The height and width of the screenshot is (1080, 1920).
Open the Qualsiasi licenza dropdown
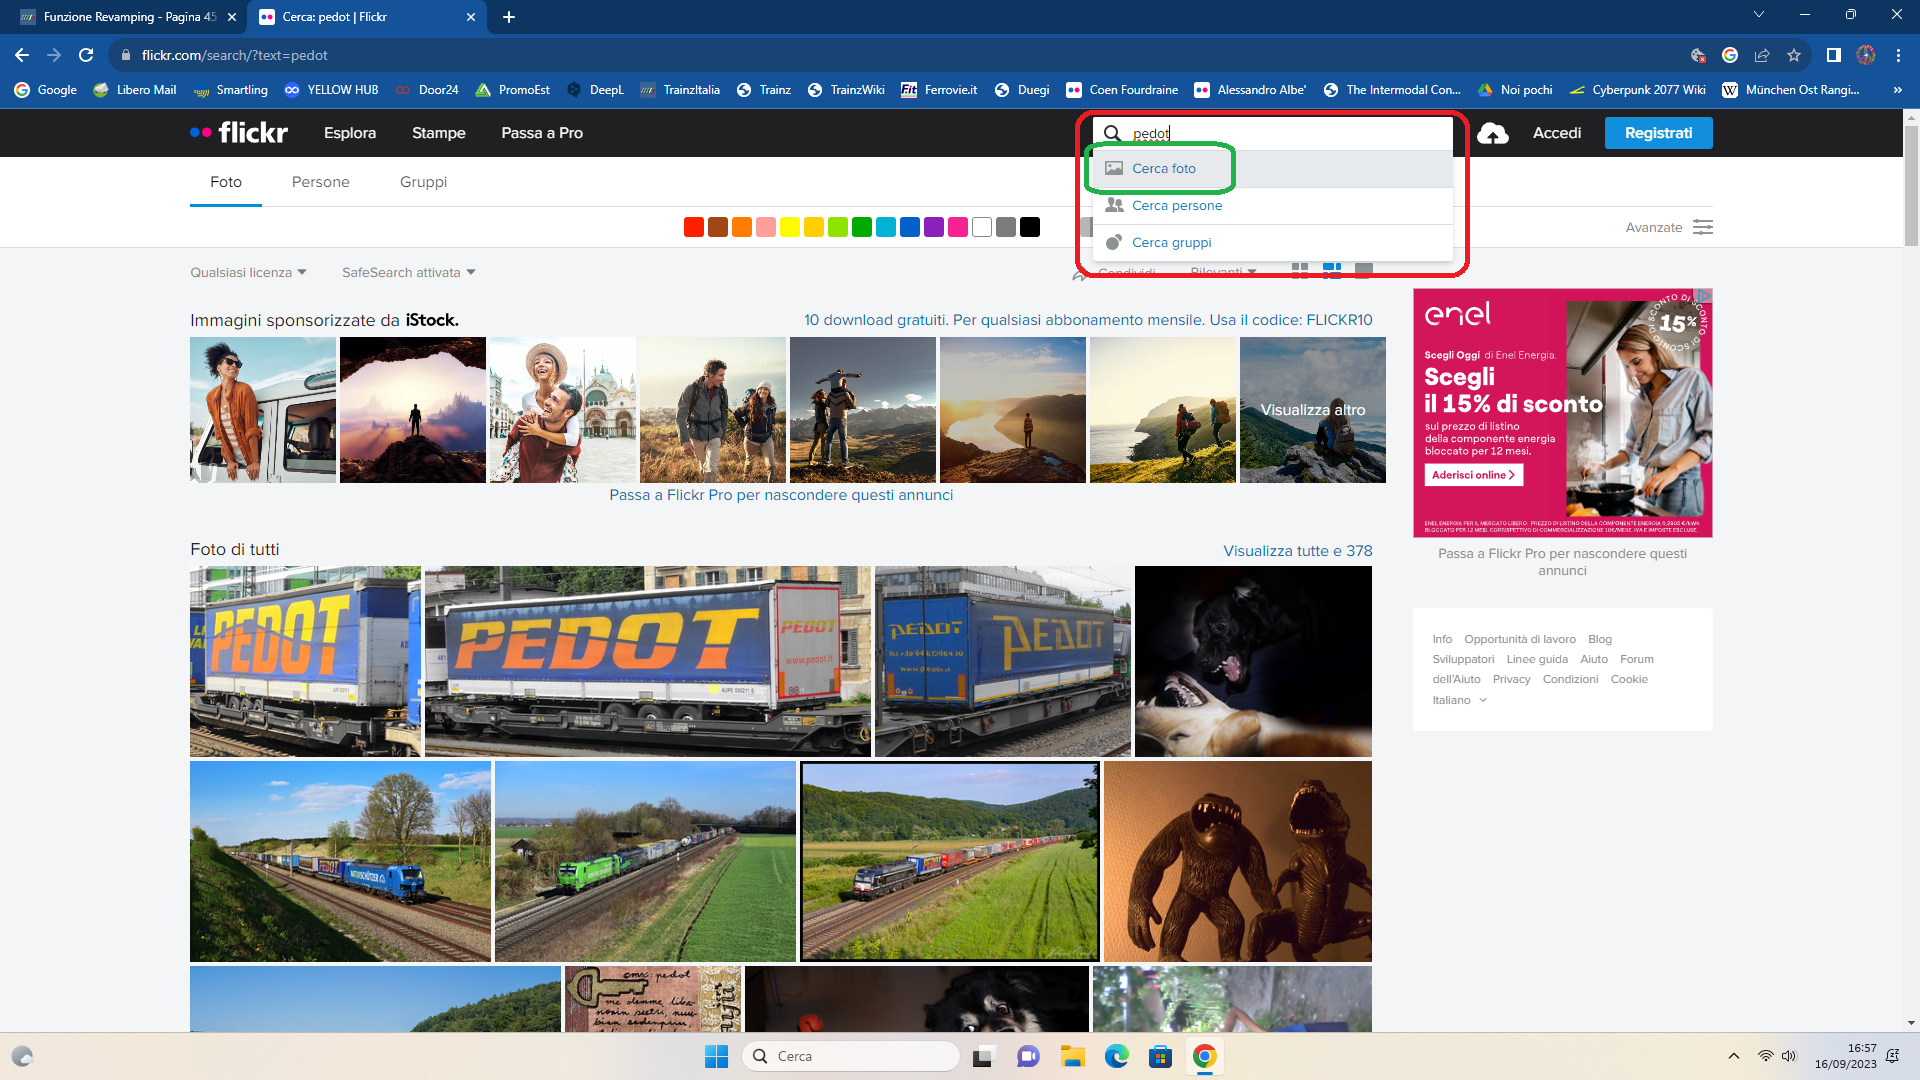pos(249,272)
